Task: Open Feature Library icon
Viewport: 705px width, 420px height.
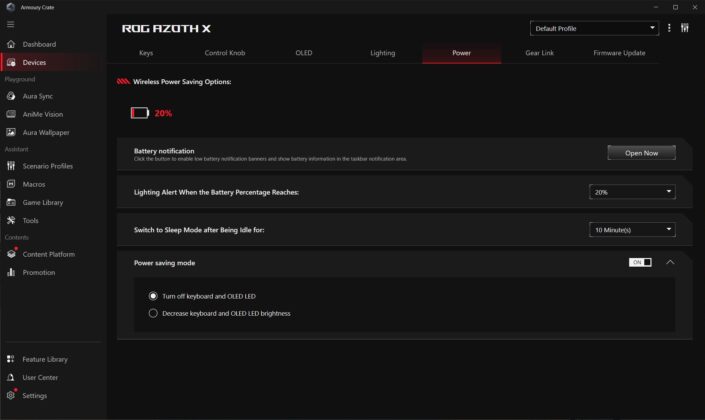Action: pos(10,359)
